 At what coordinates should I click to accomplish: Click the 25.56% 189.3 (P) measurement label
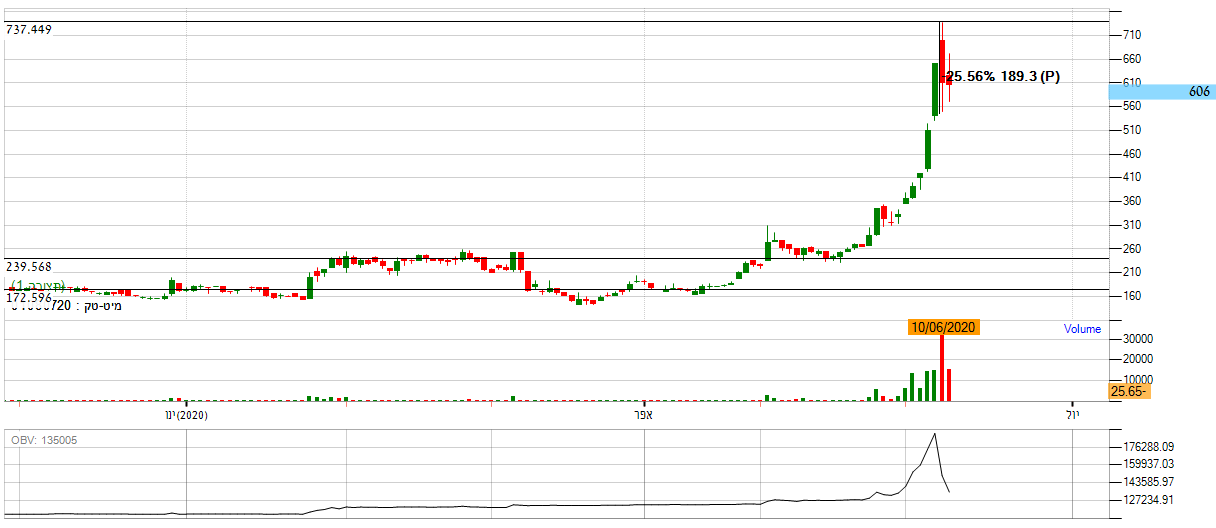pyautogui.click(x=1002, y=76)
